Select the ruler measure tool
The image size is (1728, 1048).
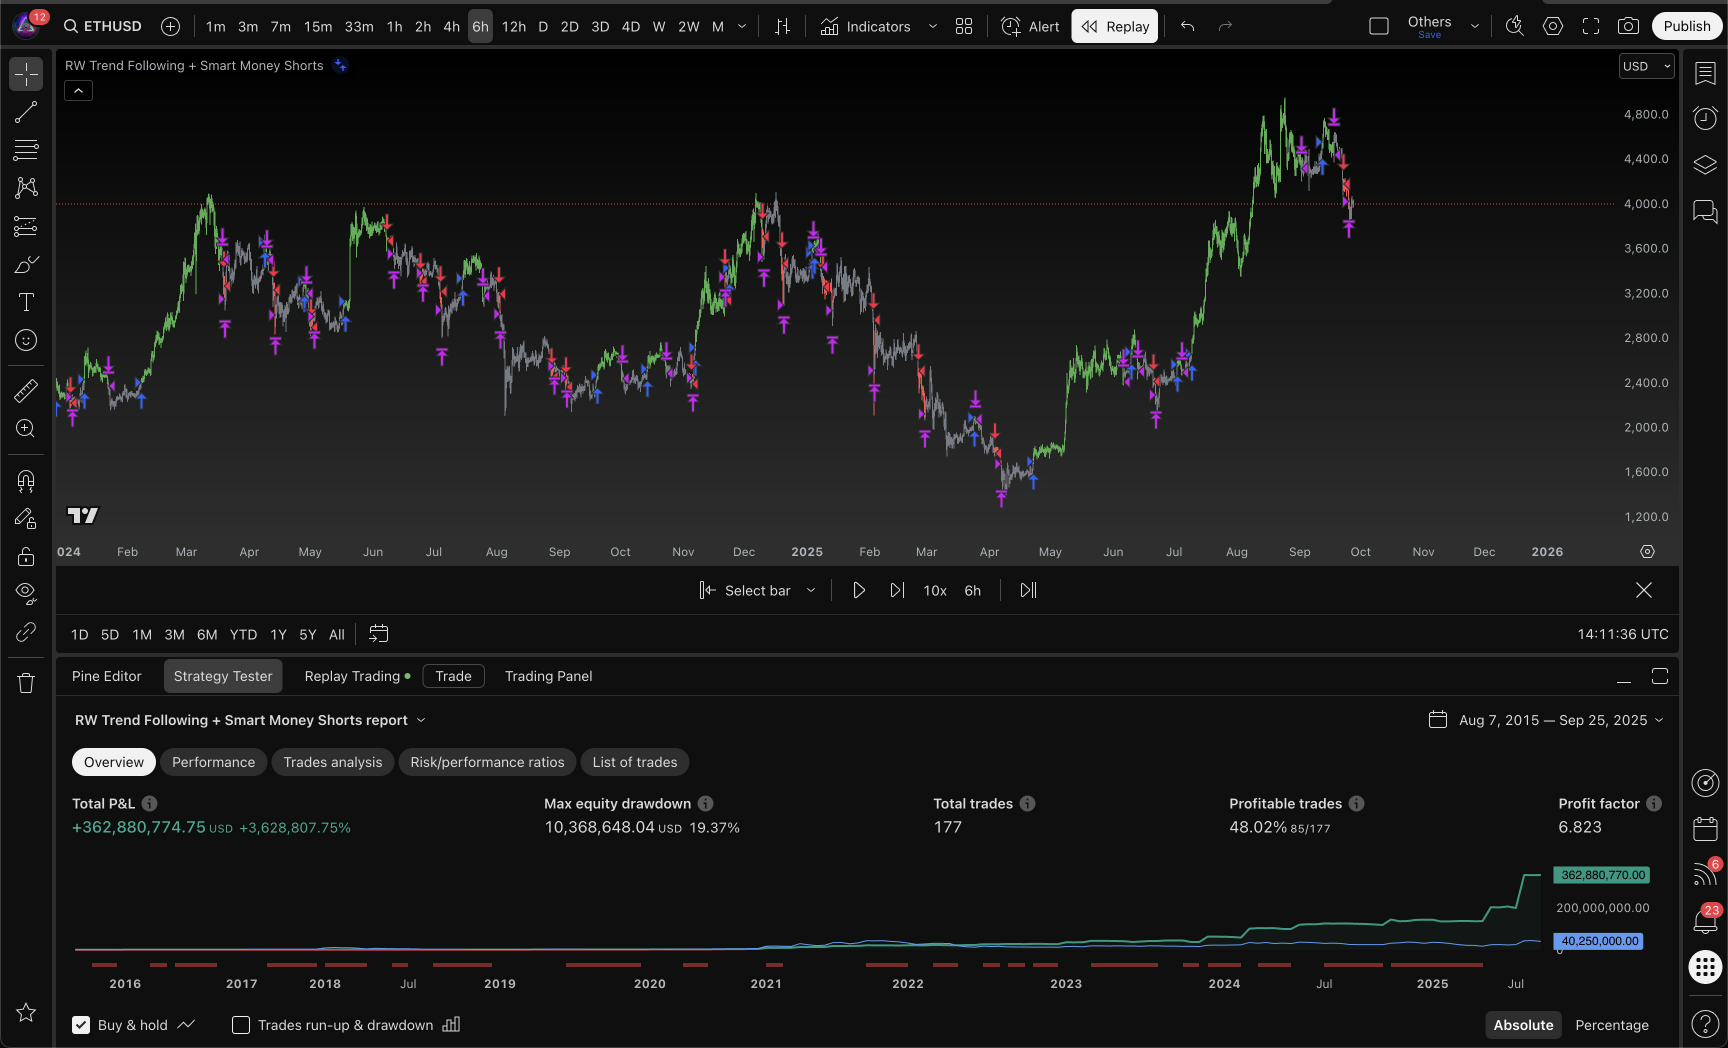[x=26, y=390]
